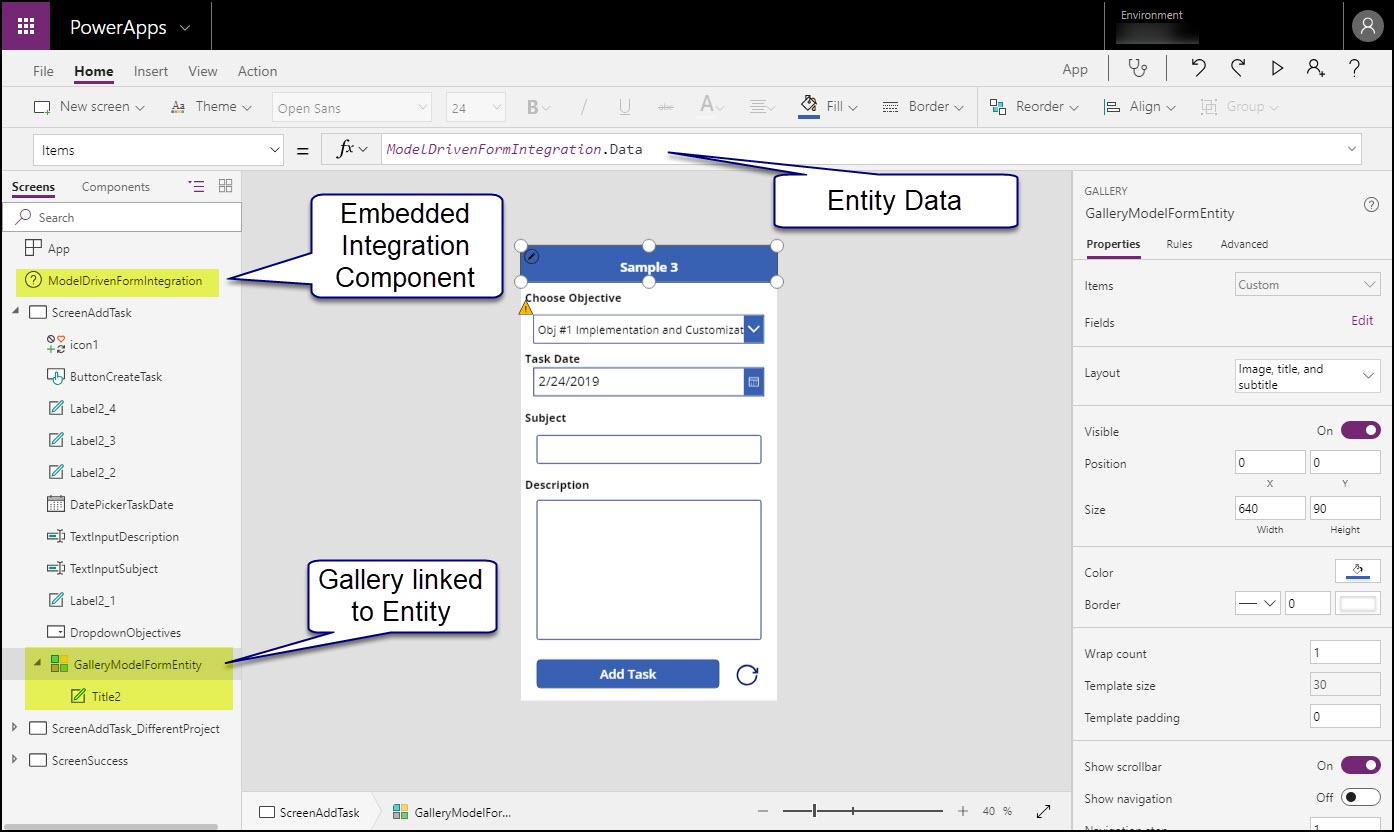Toggle the Visible switch off
The height and width of the screenshot is (832, 1394).
[x=1360, y=430]
